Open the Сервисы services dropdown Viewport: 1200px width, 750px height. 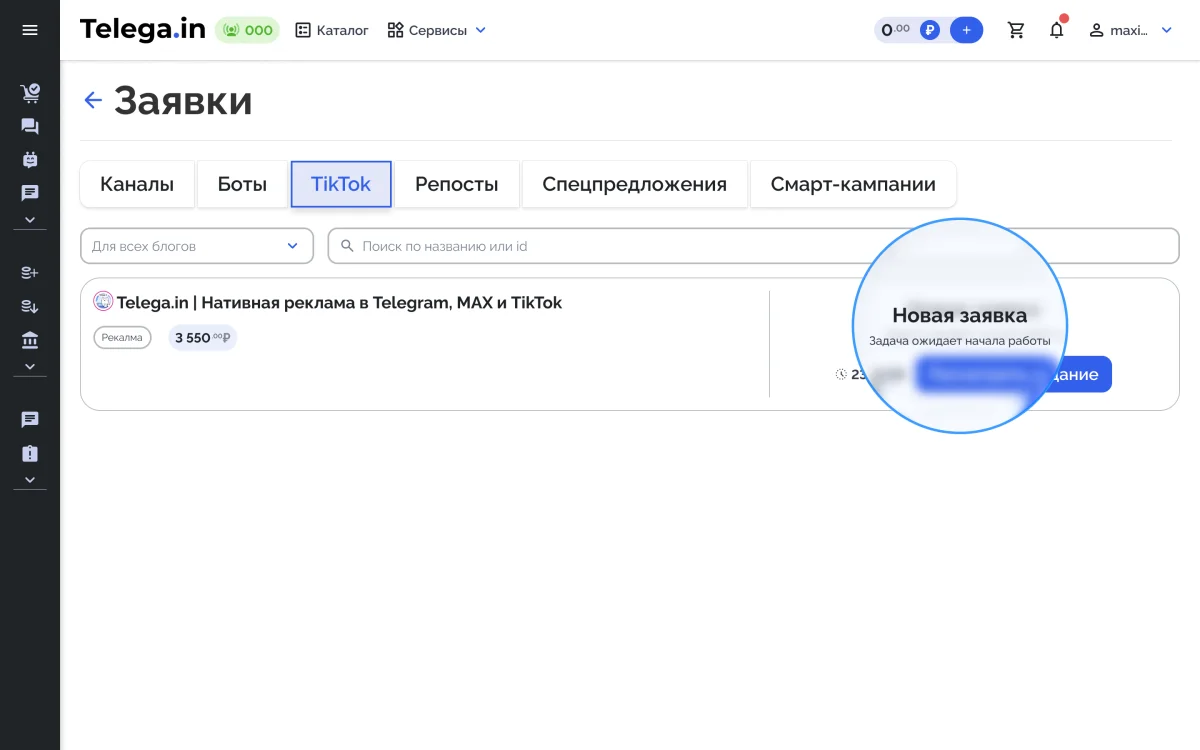pos(437,30)
